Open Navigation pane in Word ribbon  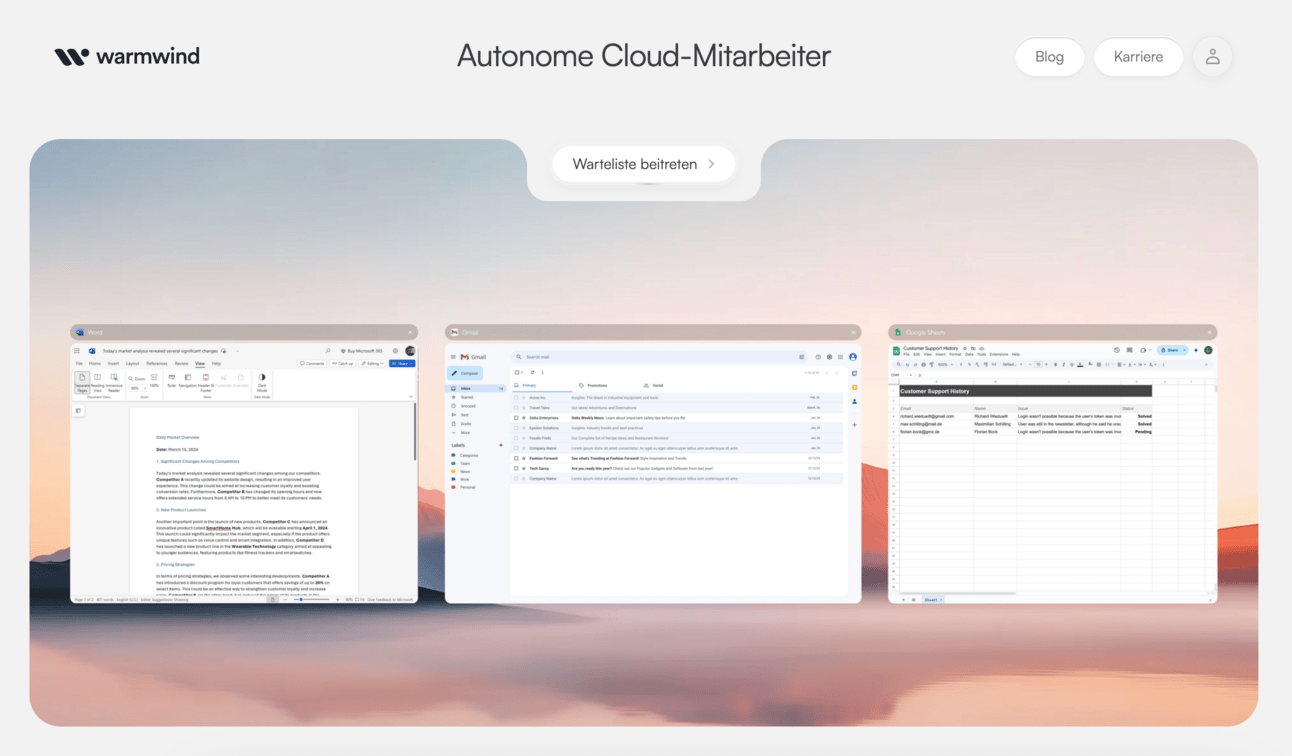click(187, 381)
